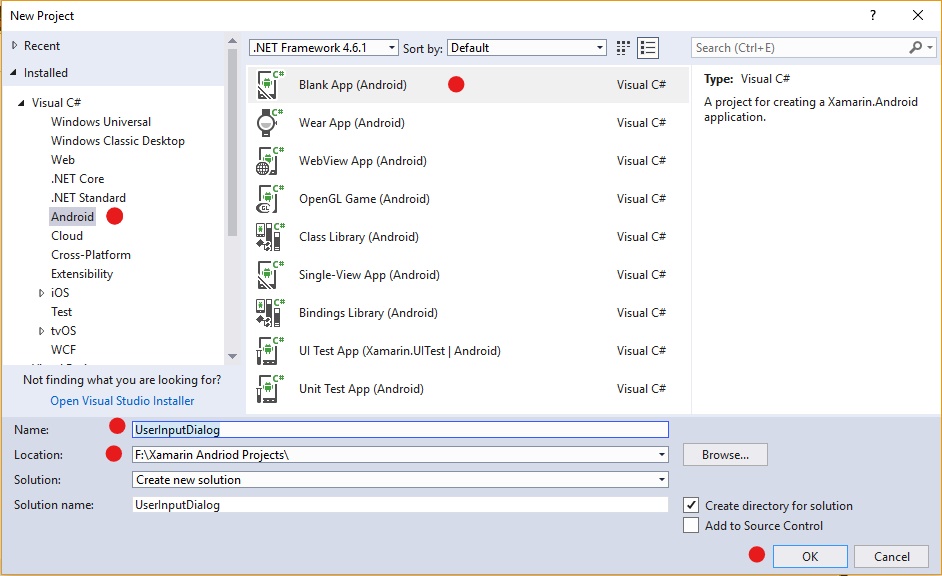
Task: Select the WCF category
Action: (x=63, y=350)
